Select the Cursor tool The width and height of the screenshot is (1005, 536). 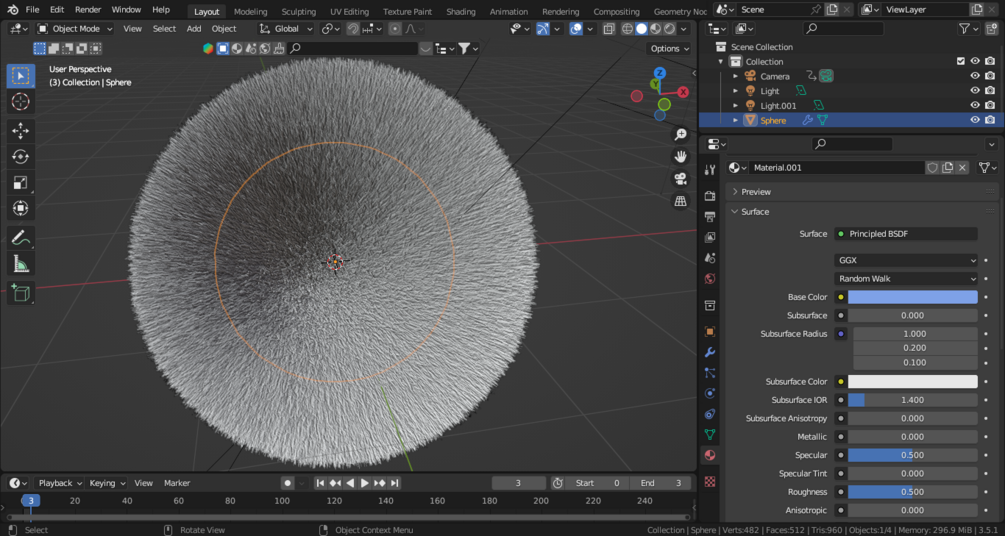(x=21, y=101)
